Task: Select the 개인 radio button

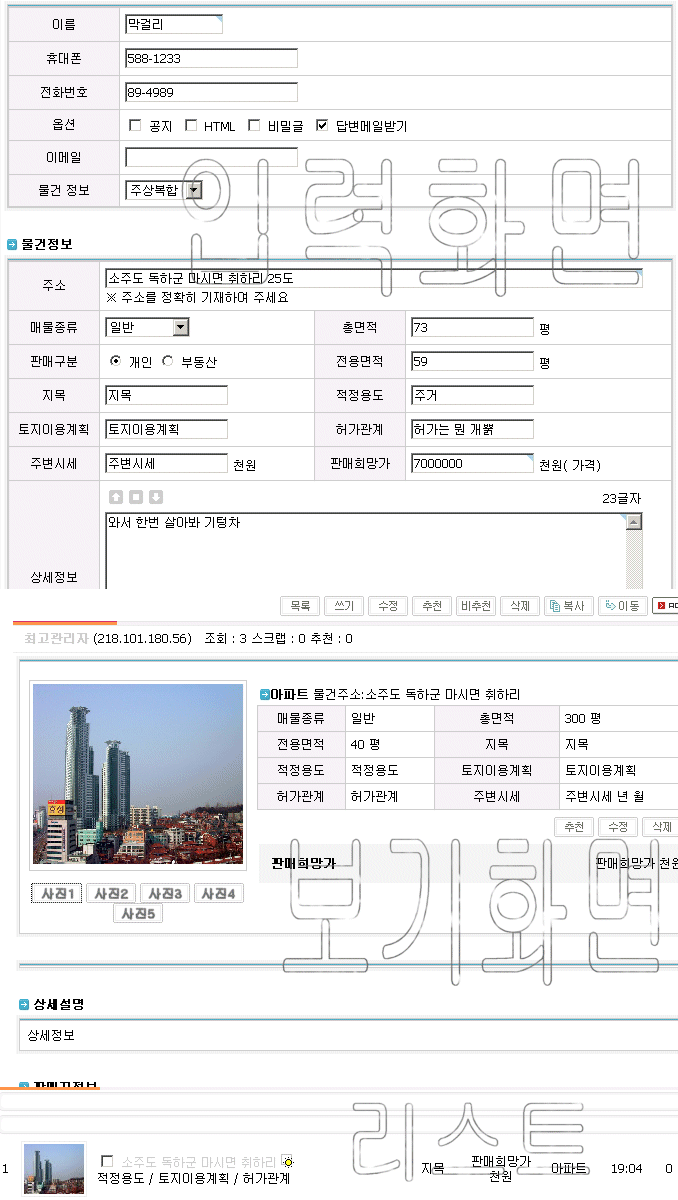Action: [x=116, y=361]
